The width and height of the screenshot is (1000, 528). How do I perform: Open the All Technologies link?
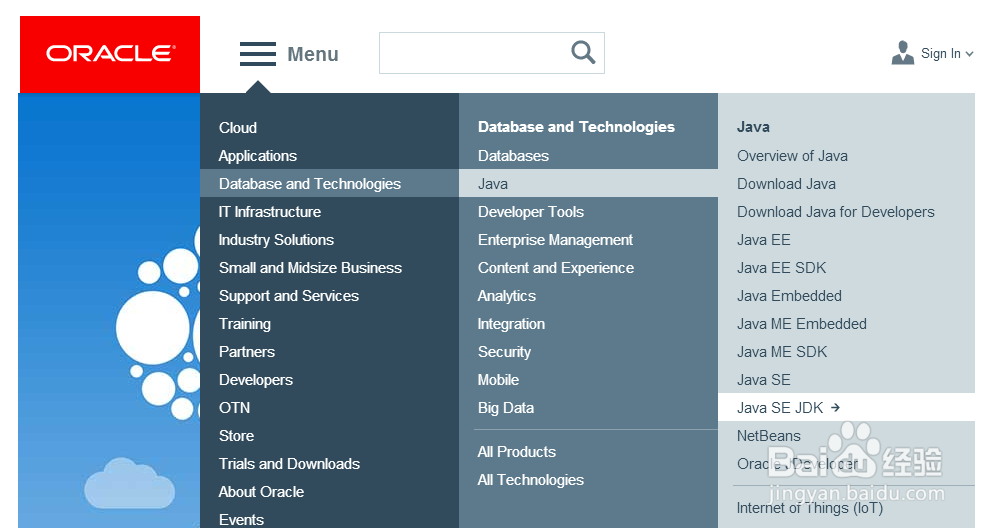click(x=531, y=480)
